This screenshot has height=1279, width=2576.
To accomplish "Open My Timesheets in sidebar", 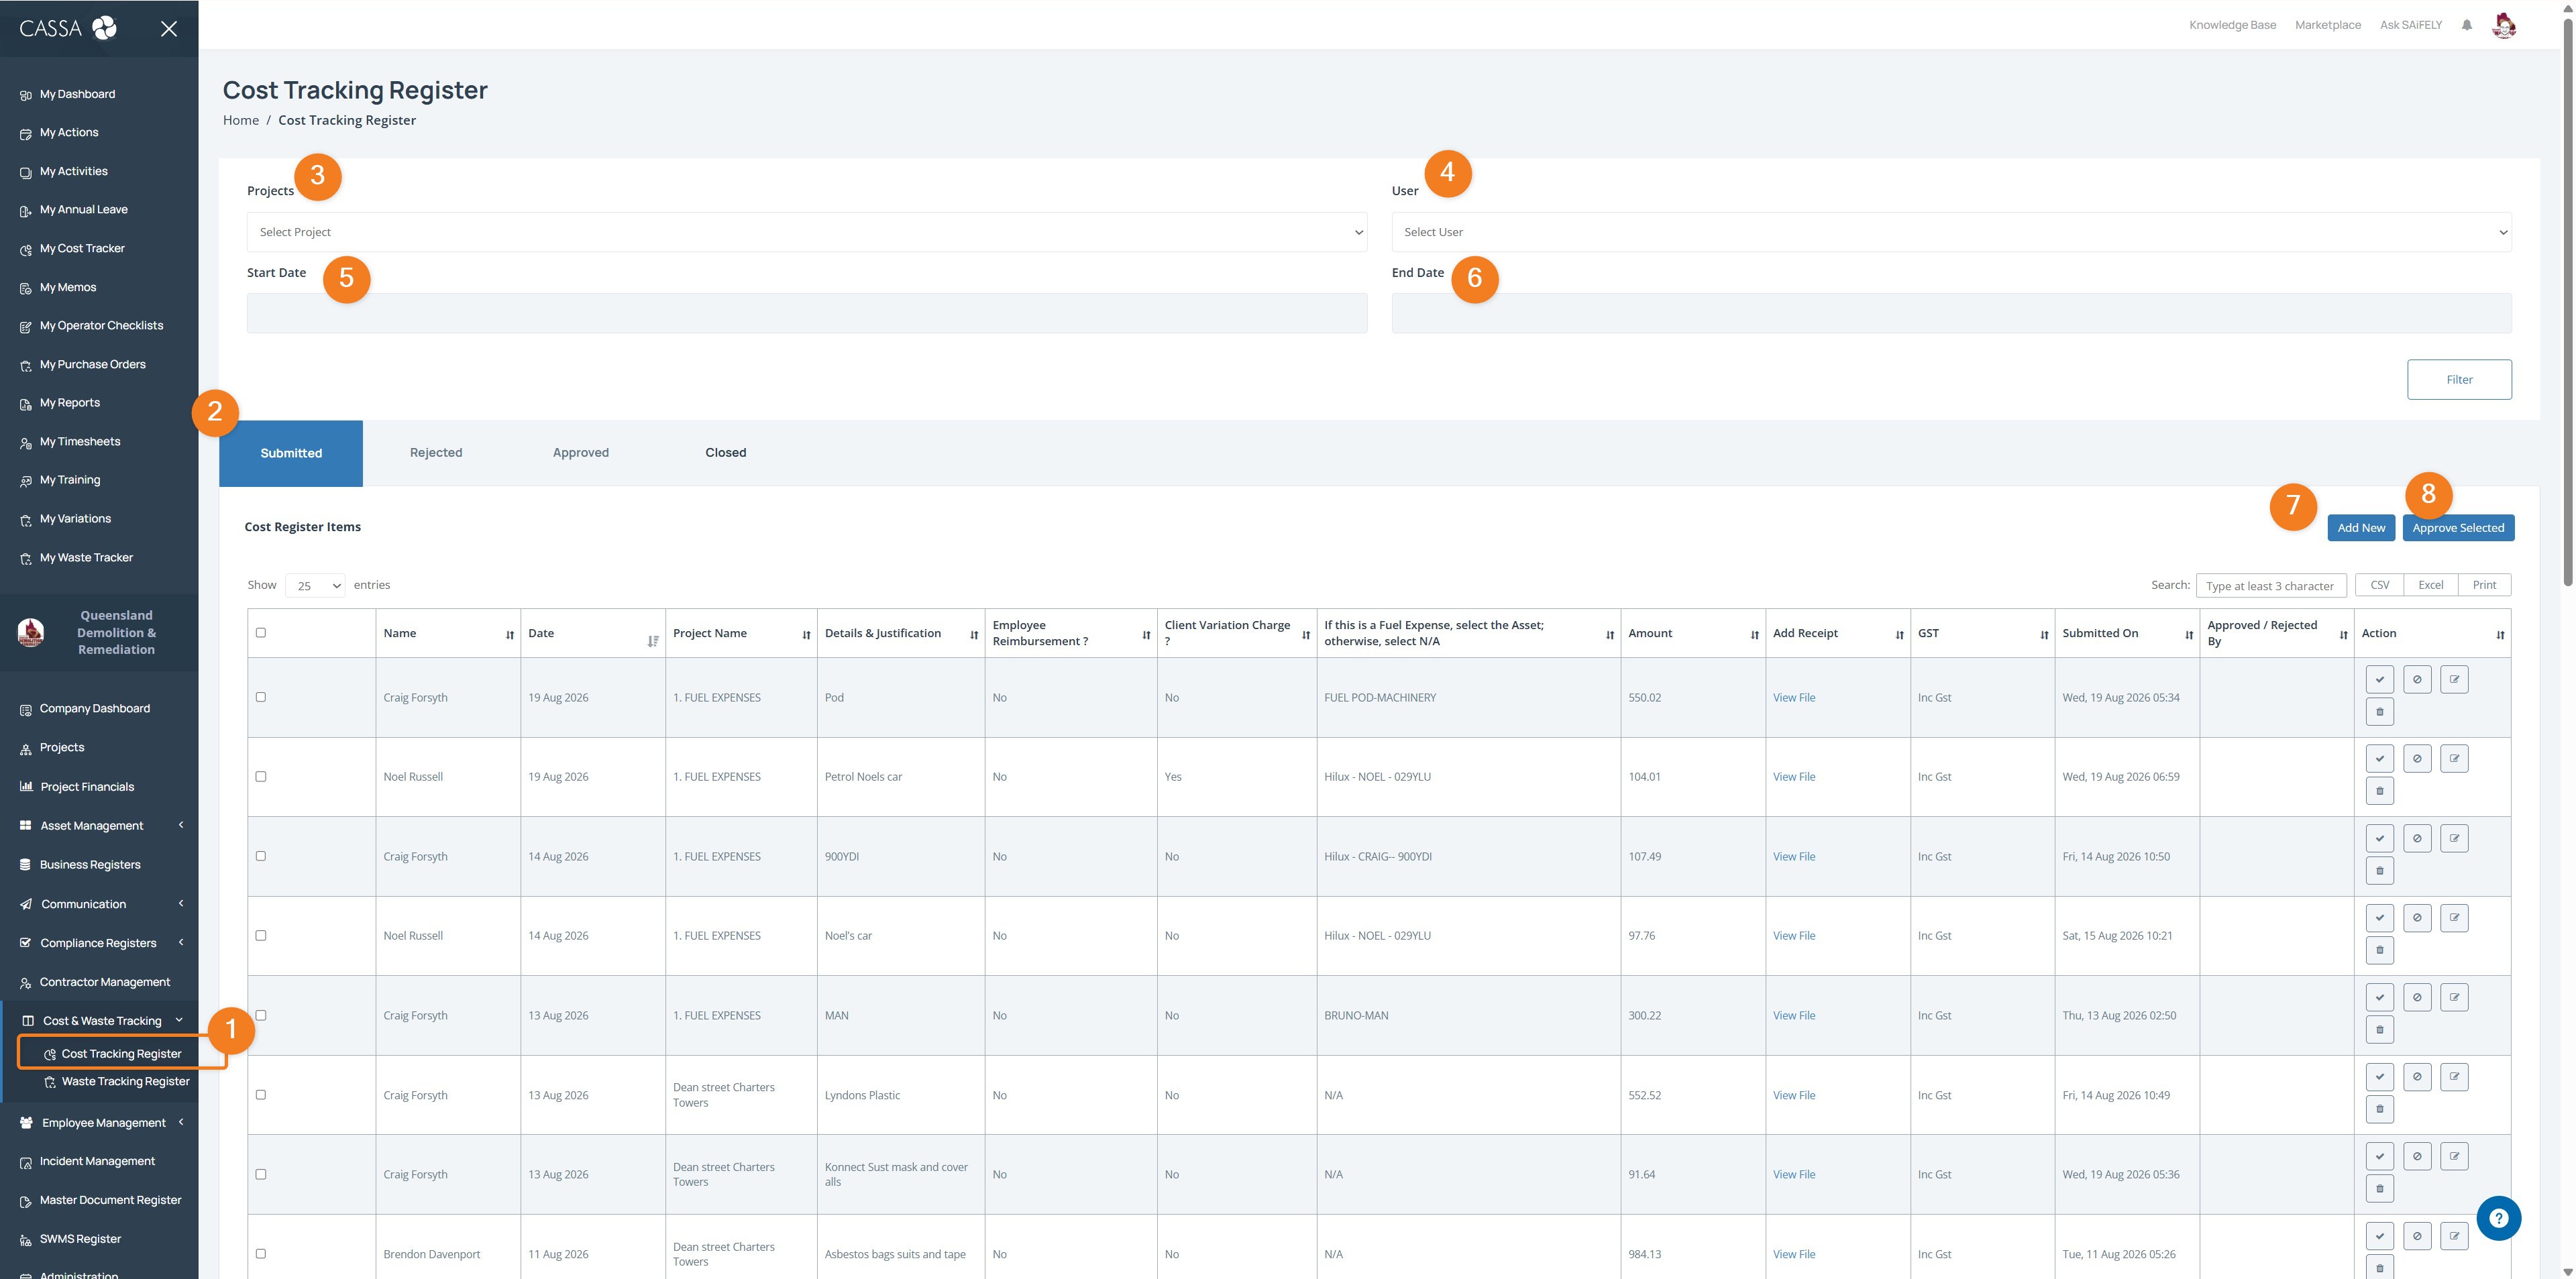I will 80,442.
